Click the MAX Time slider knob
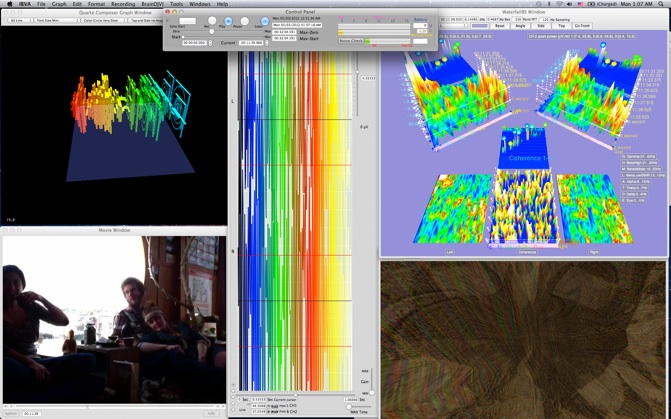671x419 pixels. [349, 407]
